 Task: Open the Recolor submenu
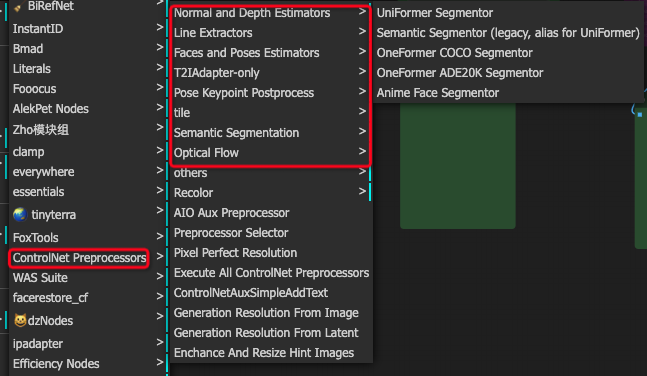pos(270,193)
